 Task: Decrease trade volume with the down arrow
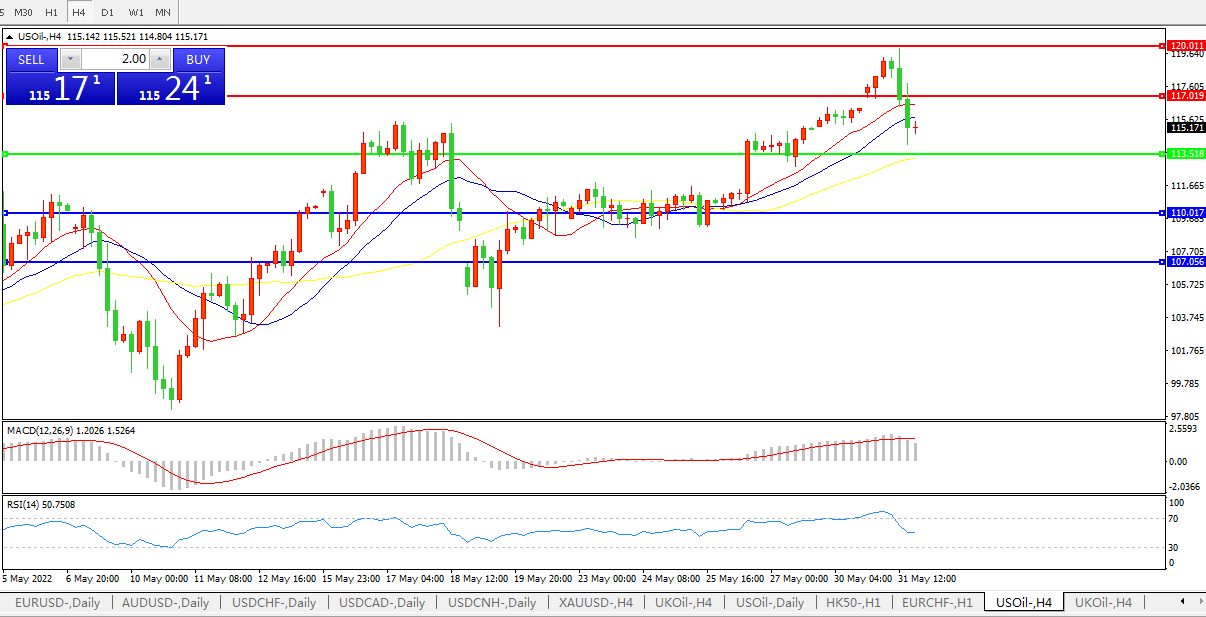tap(69, 59)
